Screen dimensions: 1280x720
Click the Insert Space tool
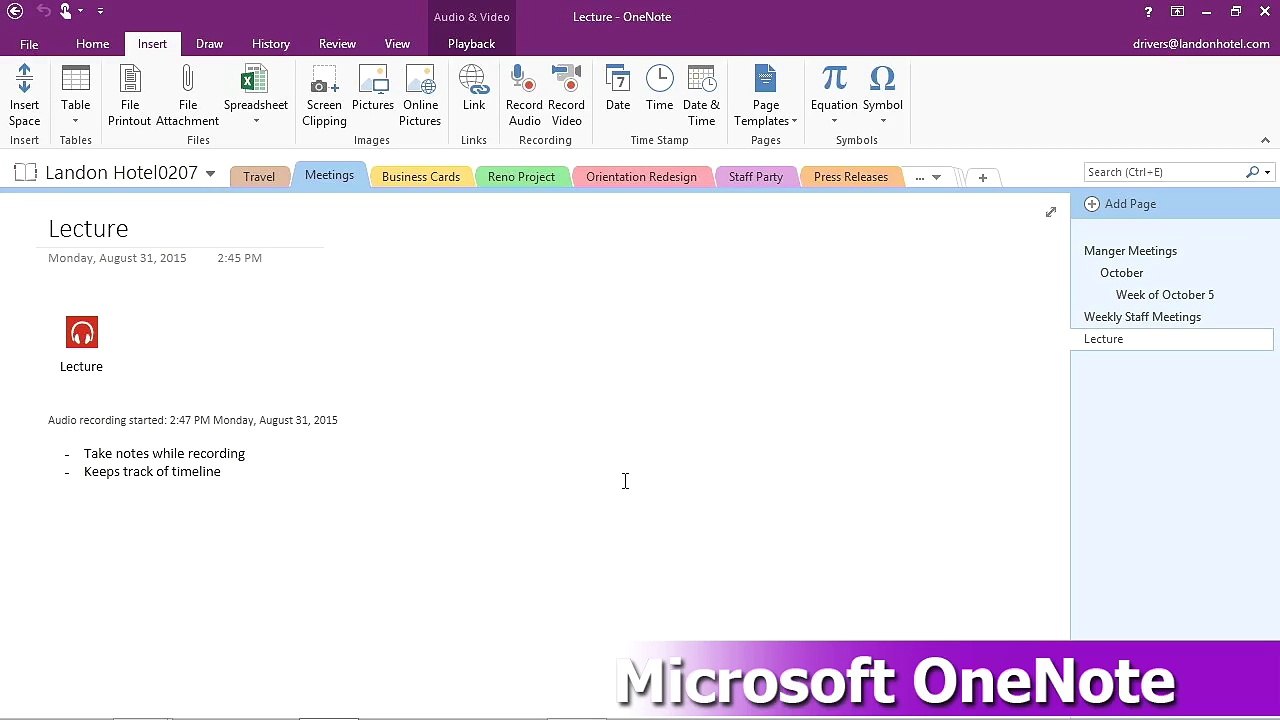click(24, 95)
